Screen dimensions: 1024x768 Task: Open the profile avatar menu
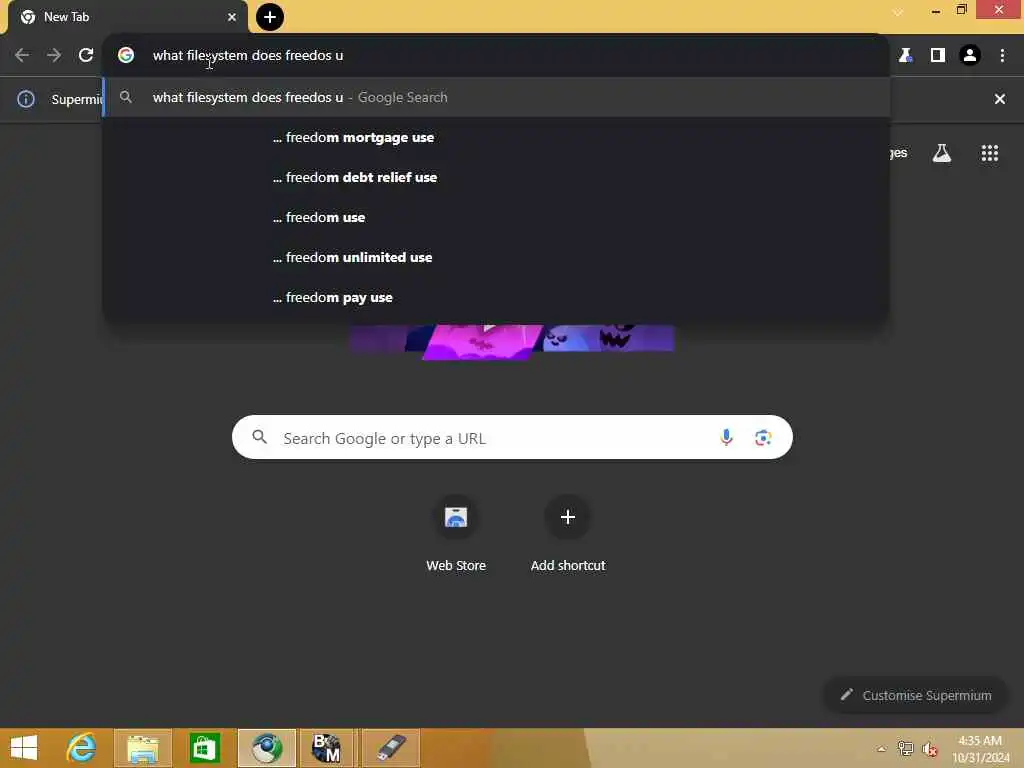point(970,56)
